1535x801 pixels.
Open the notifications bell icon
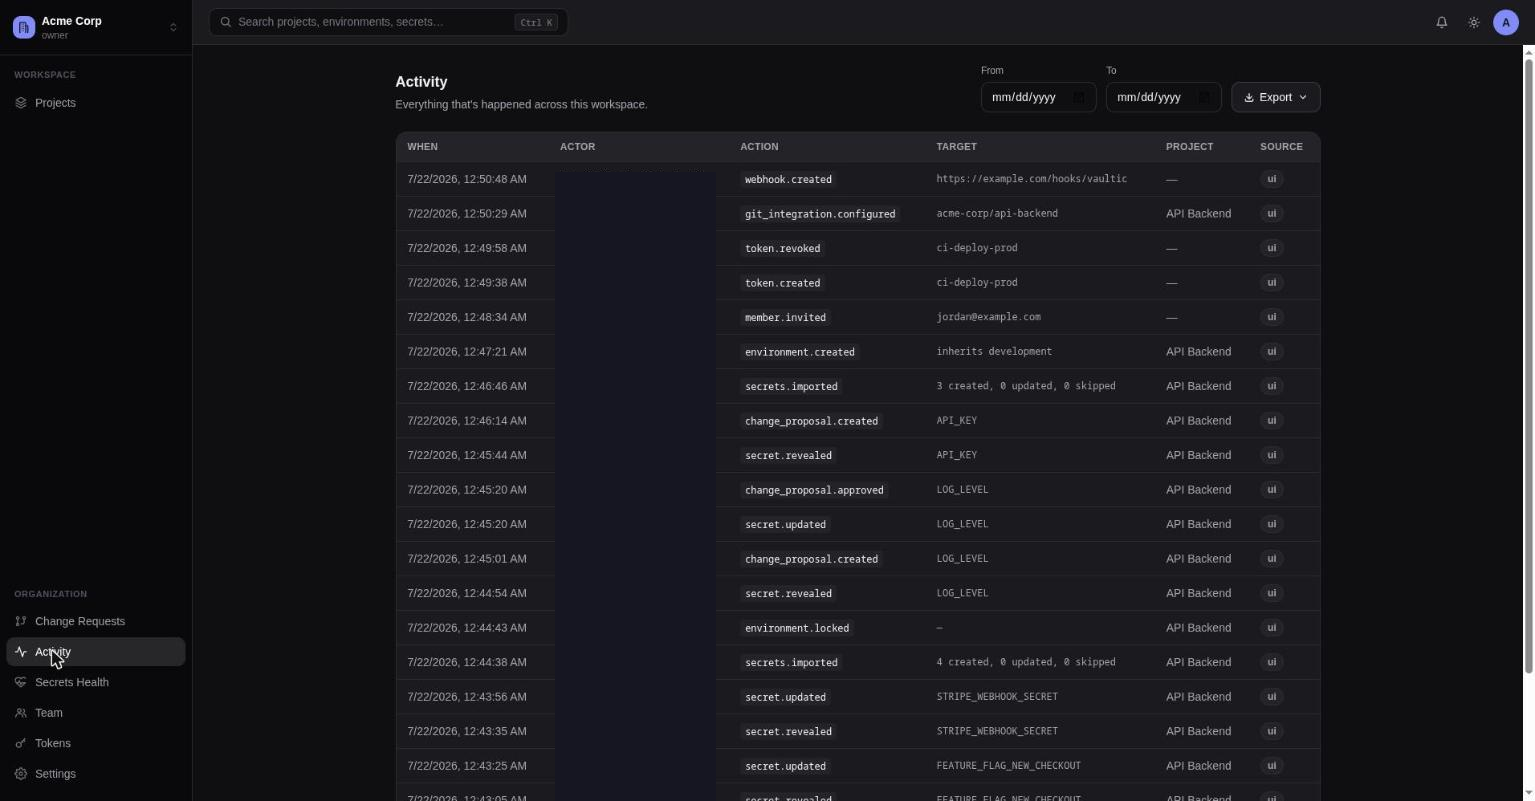[1442, 22]
